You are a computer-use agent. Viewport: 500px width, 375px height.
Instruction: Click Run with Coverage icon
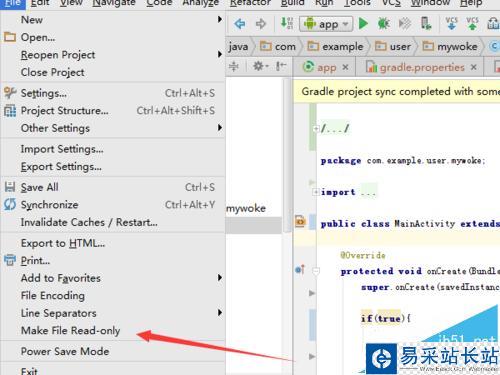tap(405, 24)
